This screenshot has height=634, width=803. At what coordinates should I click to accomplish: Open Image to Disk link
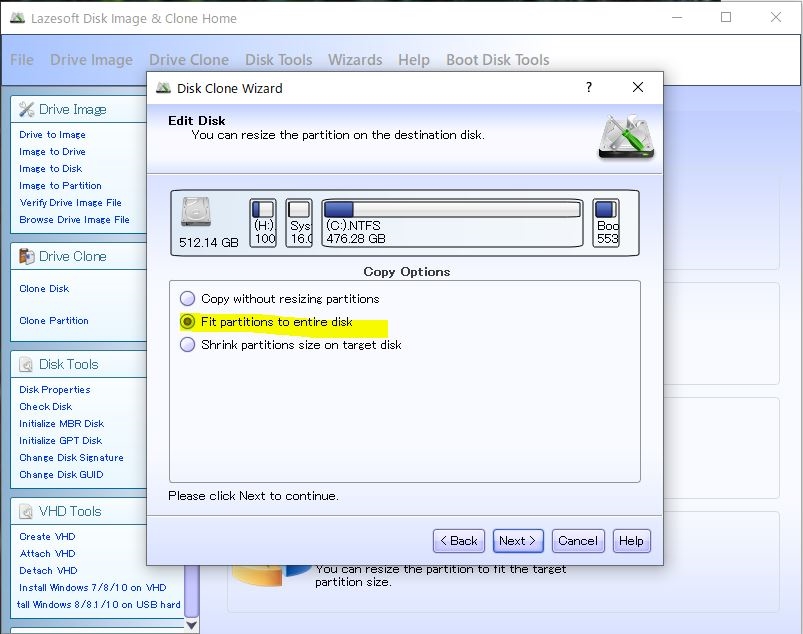coord(51,168)
